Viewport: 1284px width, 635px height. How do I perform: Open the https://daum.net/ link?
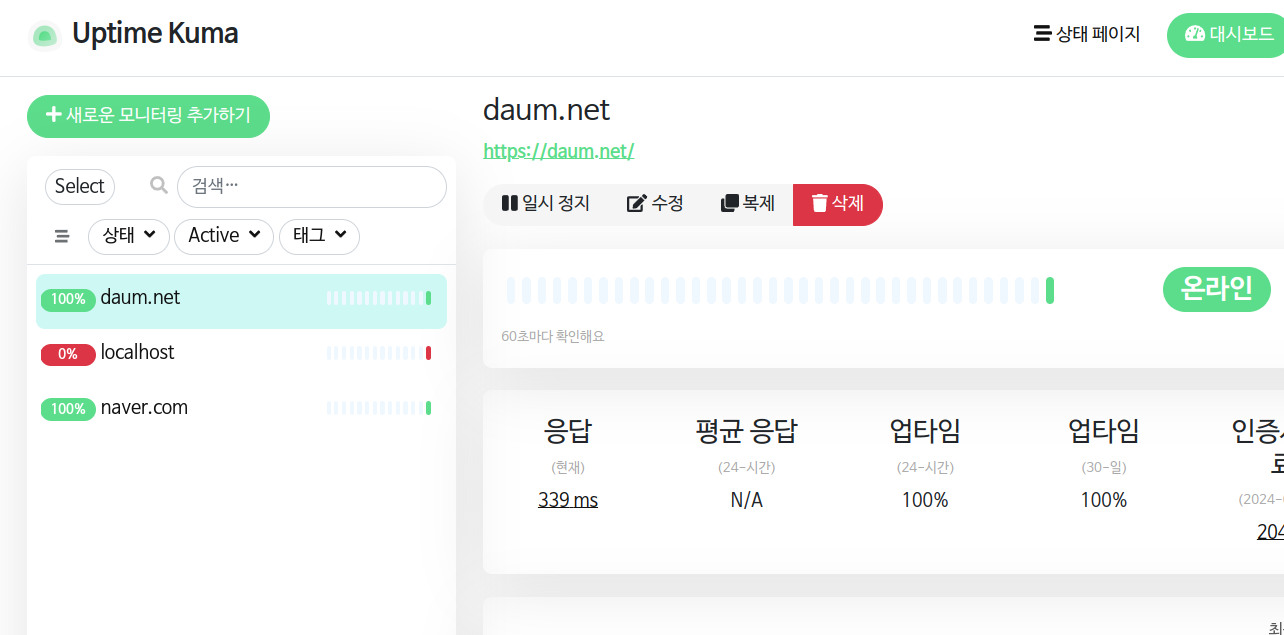coord(558,151)
